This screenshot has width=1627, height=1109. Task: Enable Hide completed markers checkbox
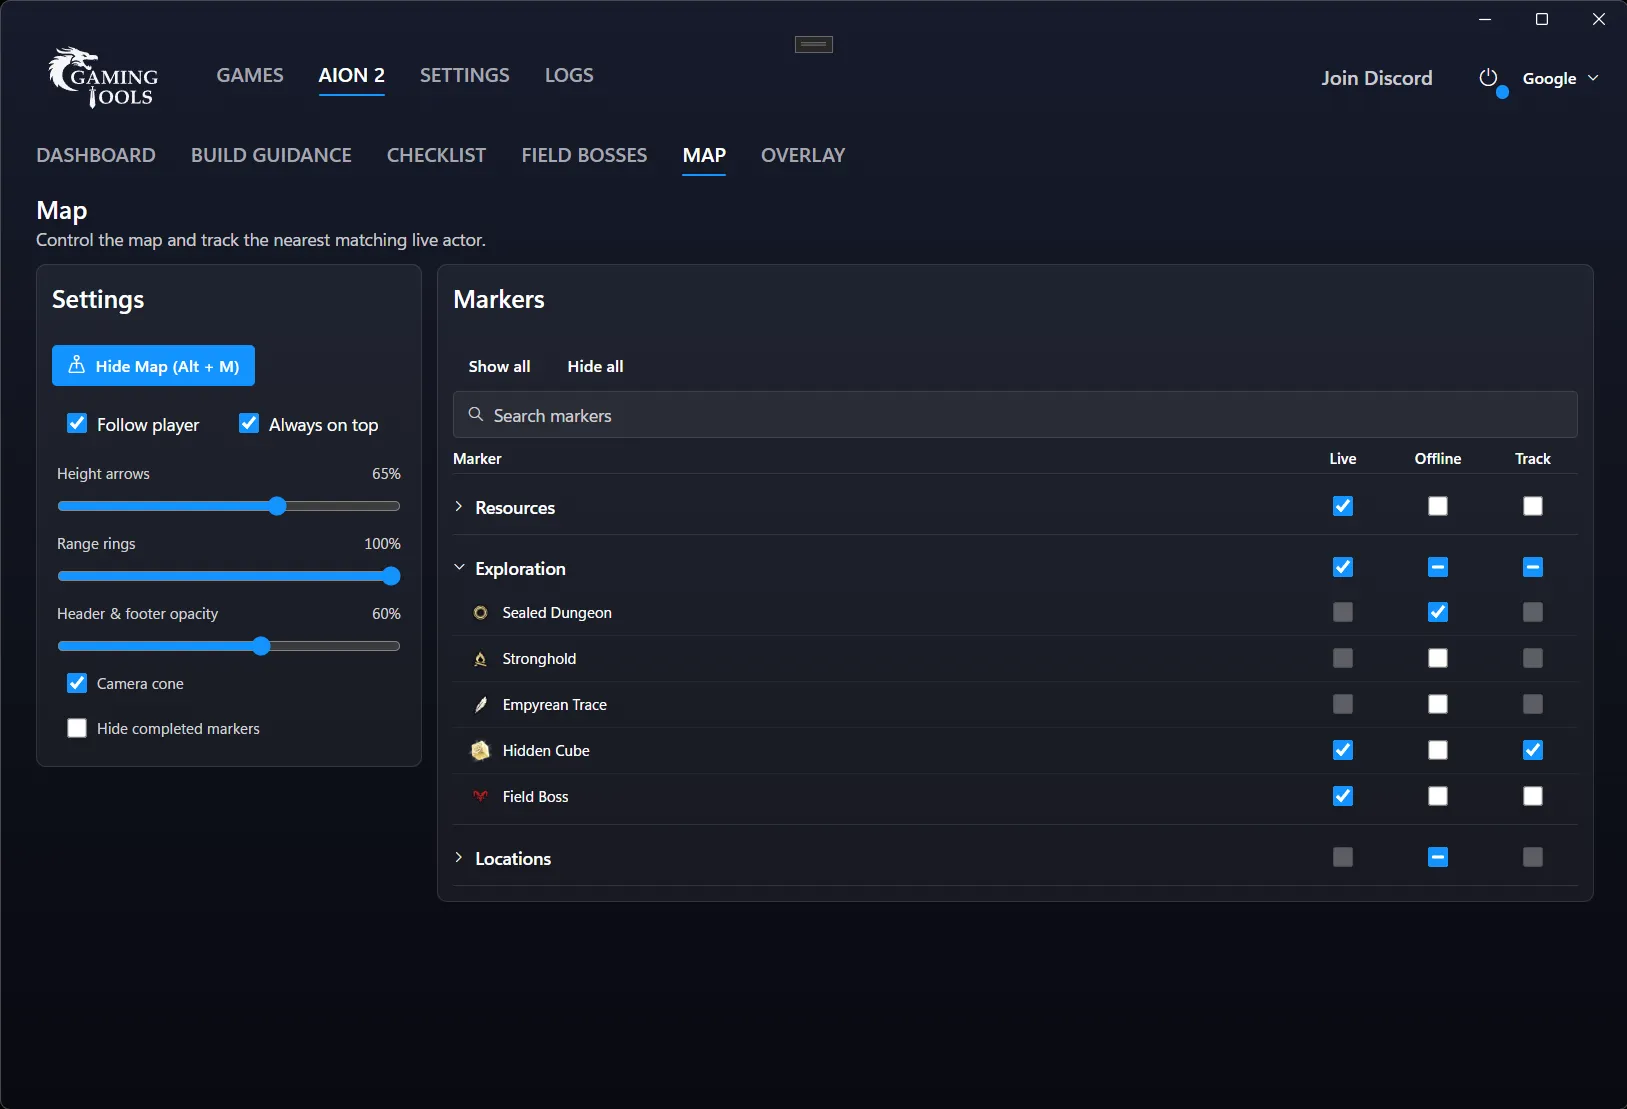(77, 728)
